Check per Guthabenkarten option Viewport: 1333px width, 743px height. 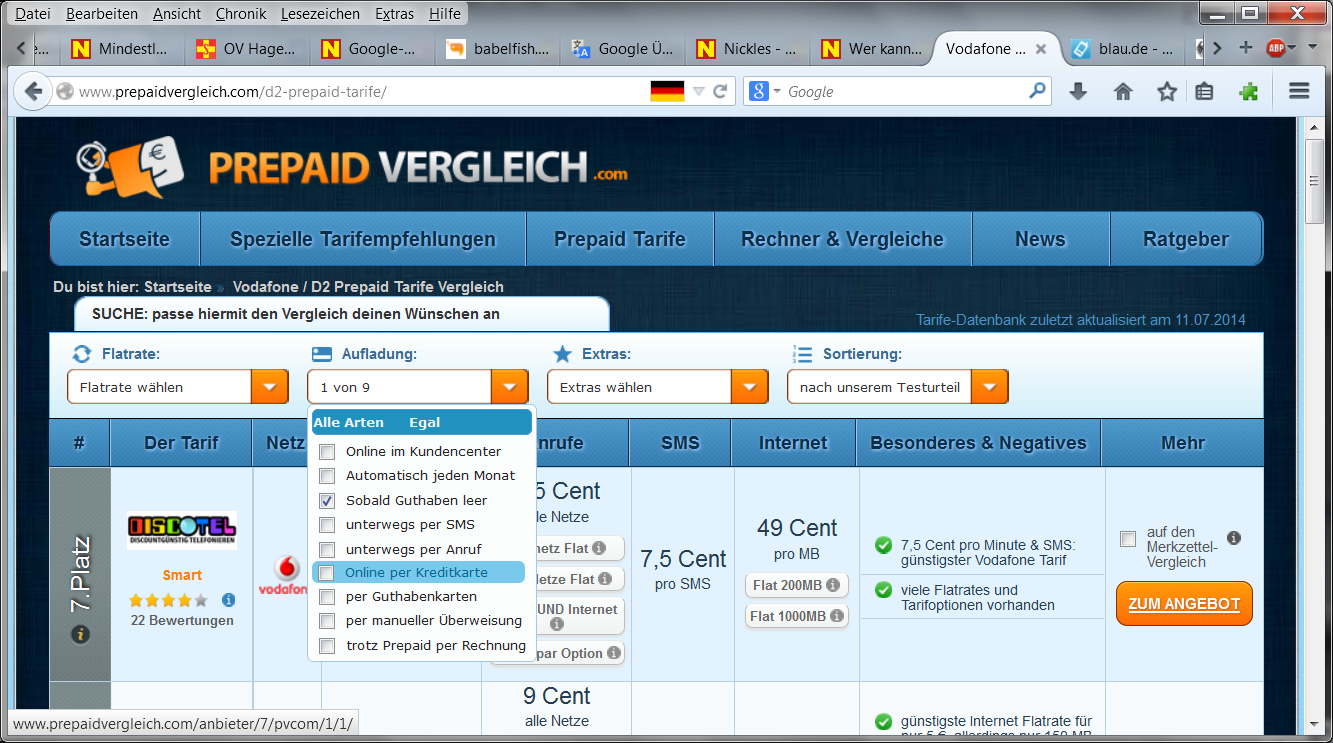click(327, 597)
